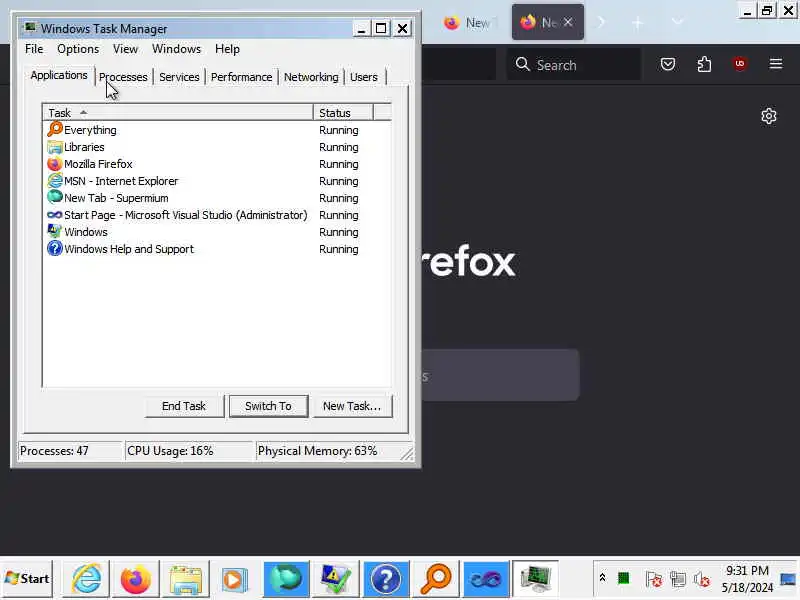The image size is (800, 600).
Task: Click the New Task... button
Action: (352, 406)
